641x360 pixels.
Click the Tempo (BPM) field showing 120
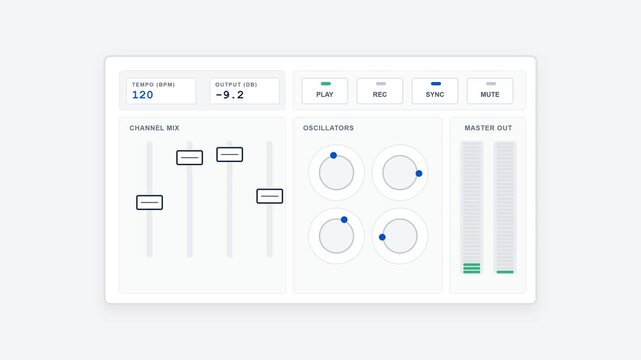161,91
